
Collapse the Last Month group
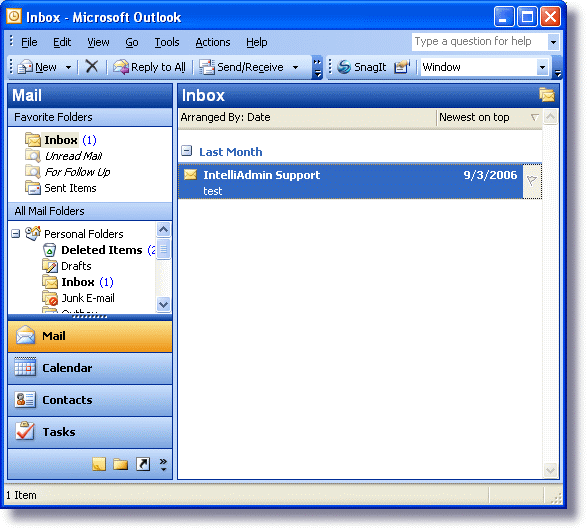pyautogui.click(x=186, y=151)
